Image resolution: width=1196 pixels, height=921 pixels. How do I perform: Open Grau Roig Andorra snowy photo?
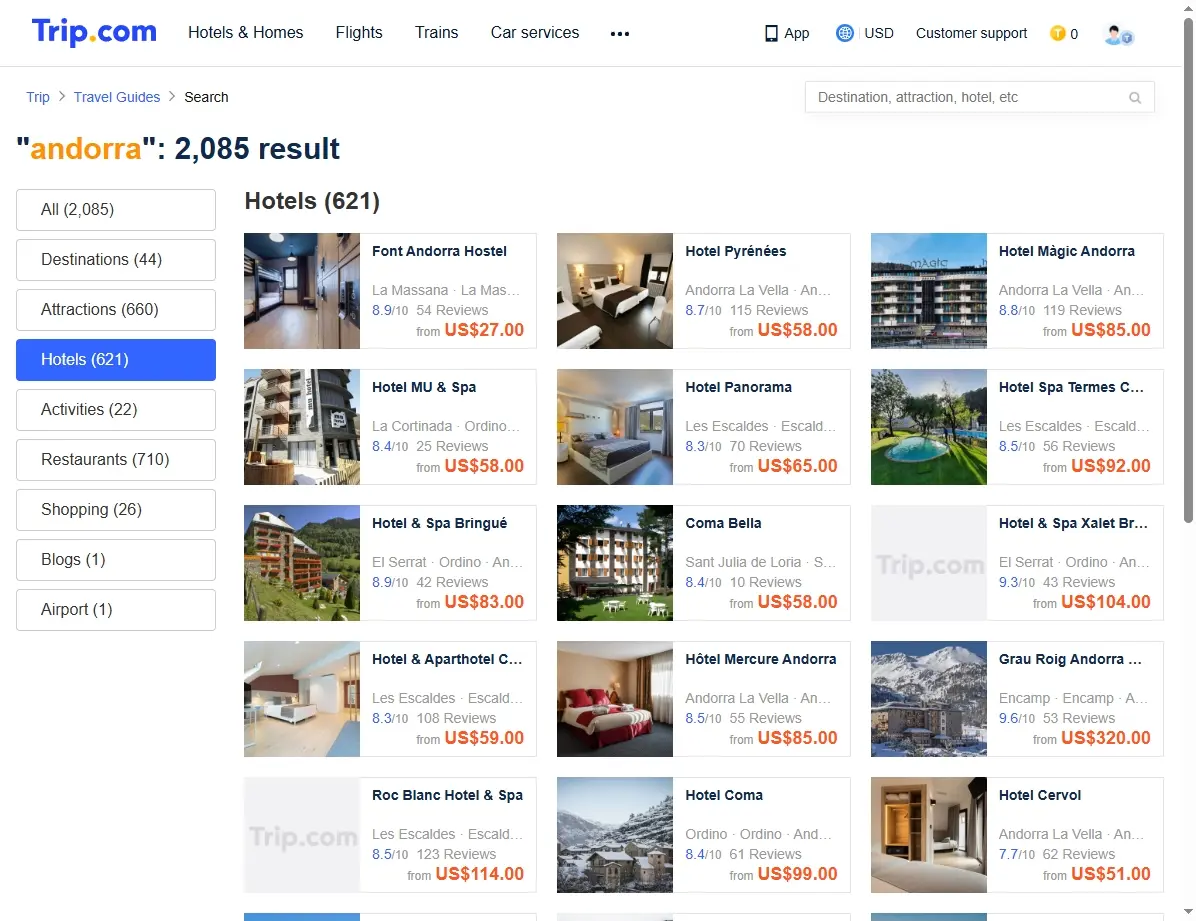[928, 699]
